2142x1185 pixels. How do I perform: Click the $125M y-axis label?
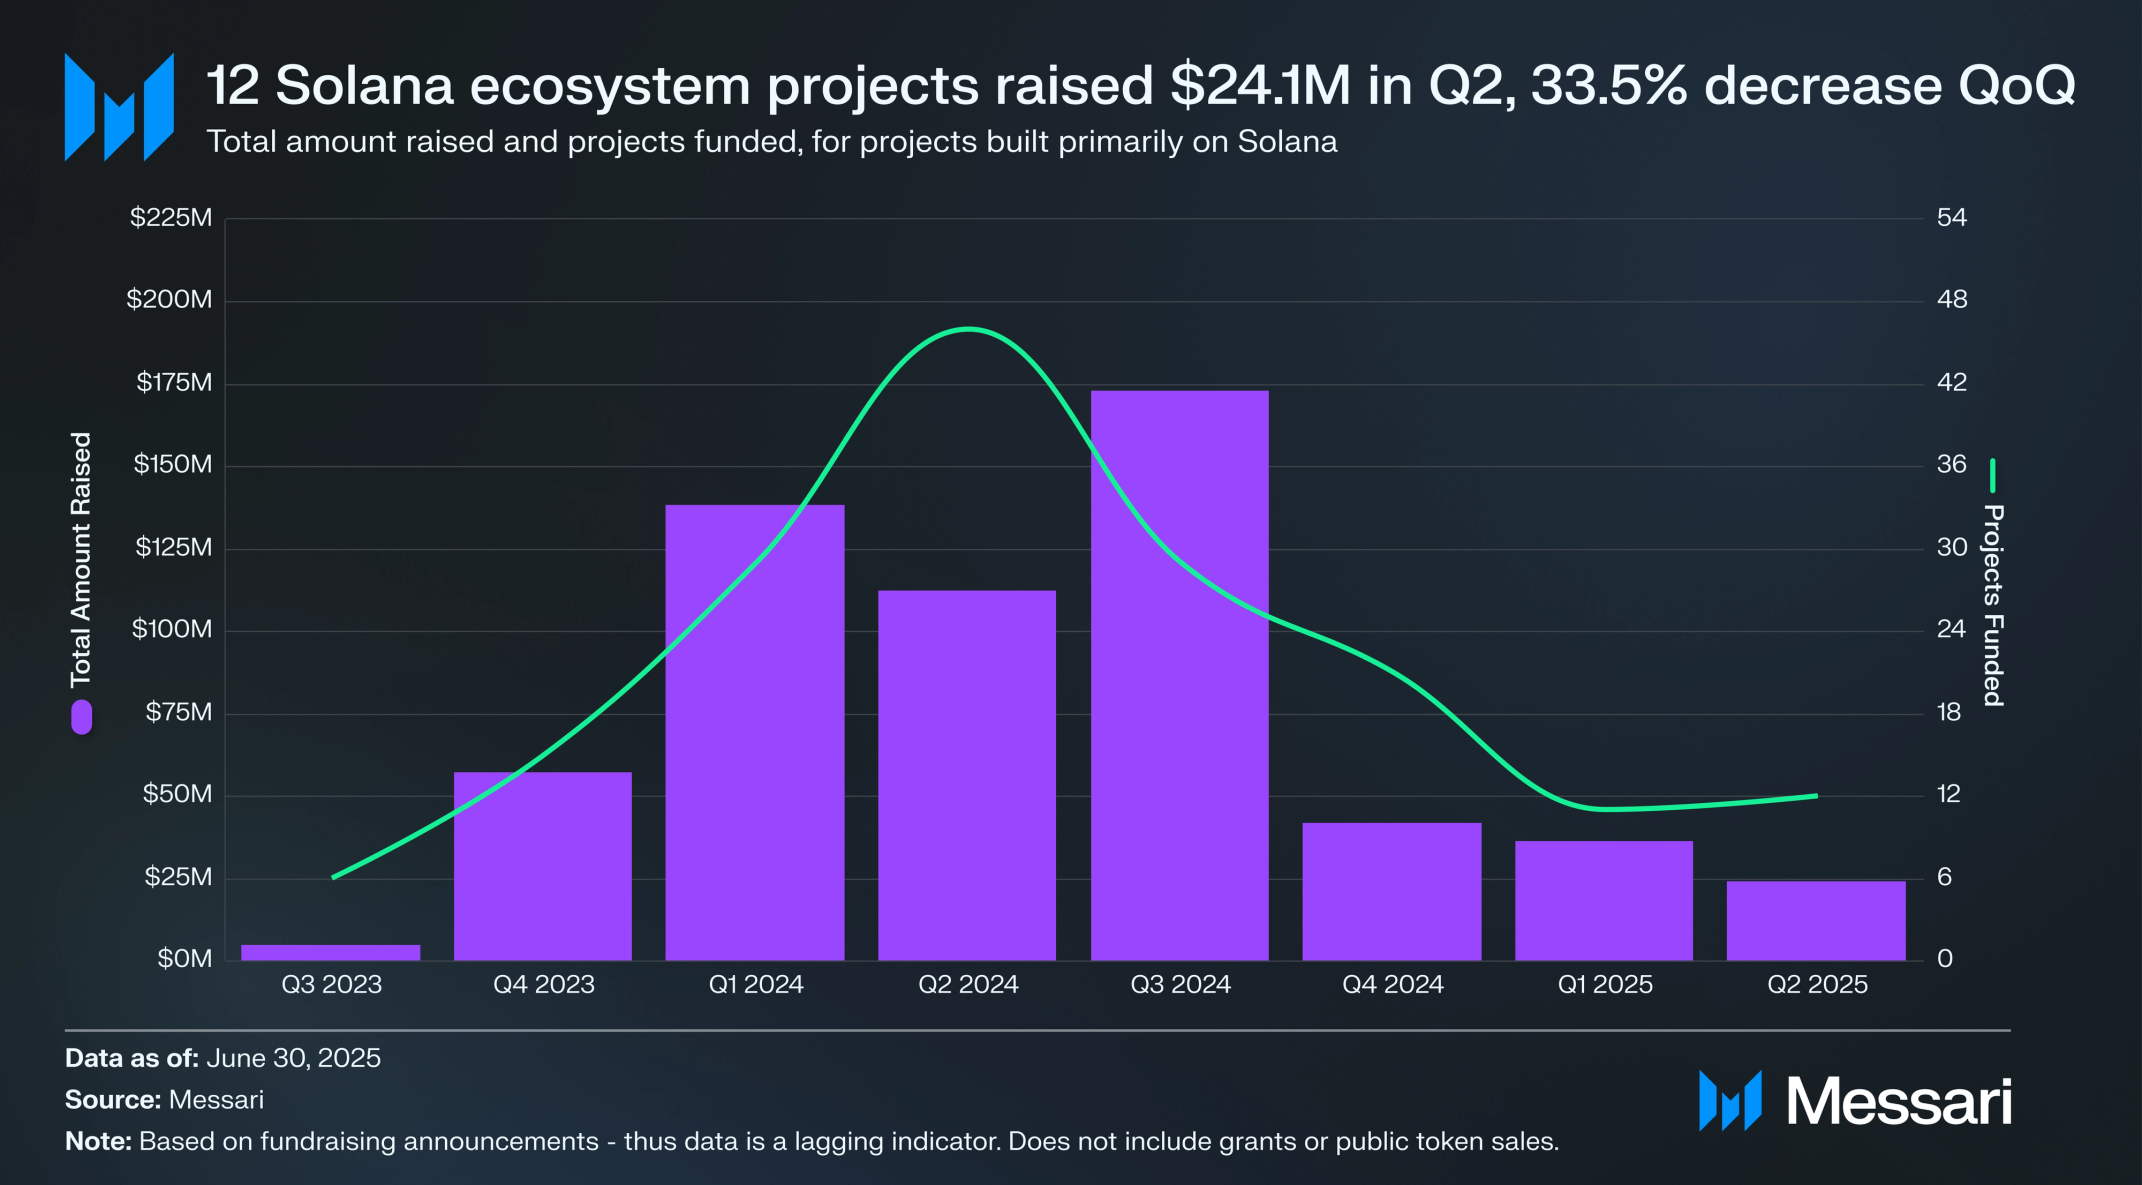click(174, 548)
